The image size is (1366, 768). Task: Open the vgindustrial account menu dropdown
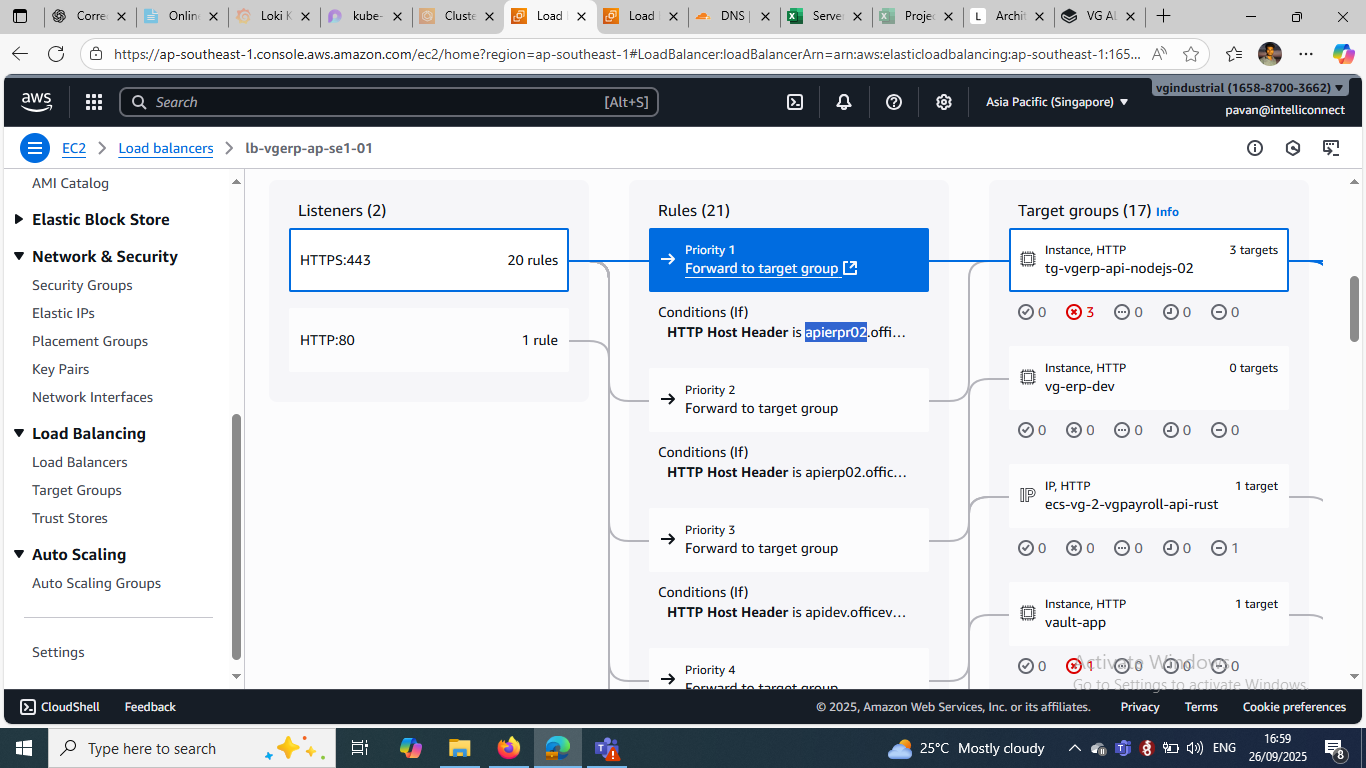point(1249,88)
